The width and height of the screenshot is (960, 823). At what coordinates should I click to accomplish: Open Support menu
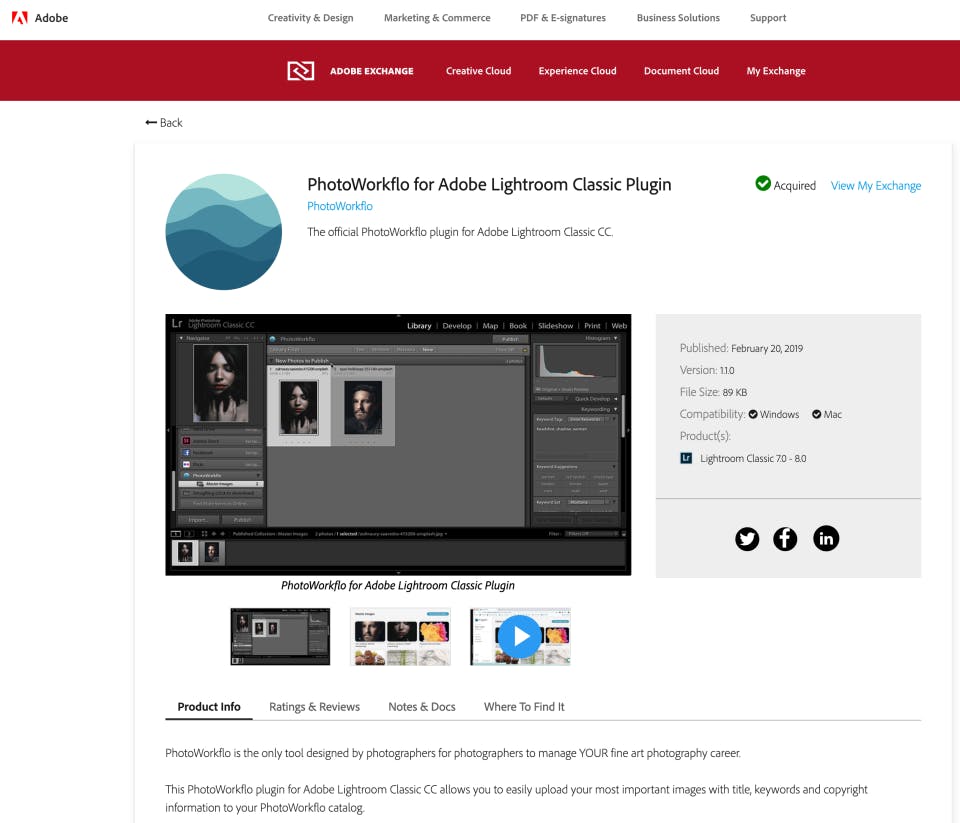click(768, 18)
